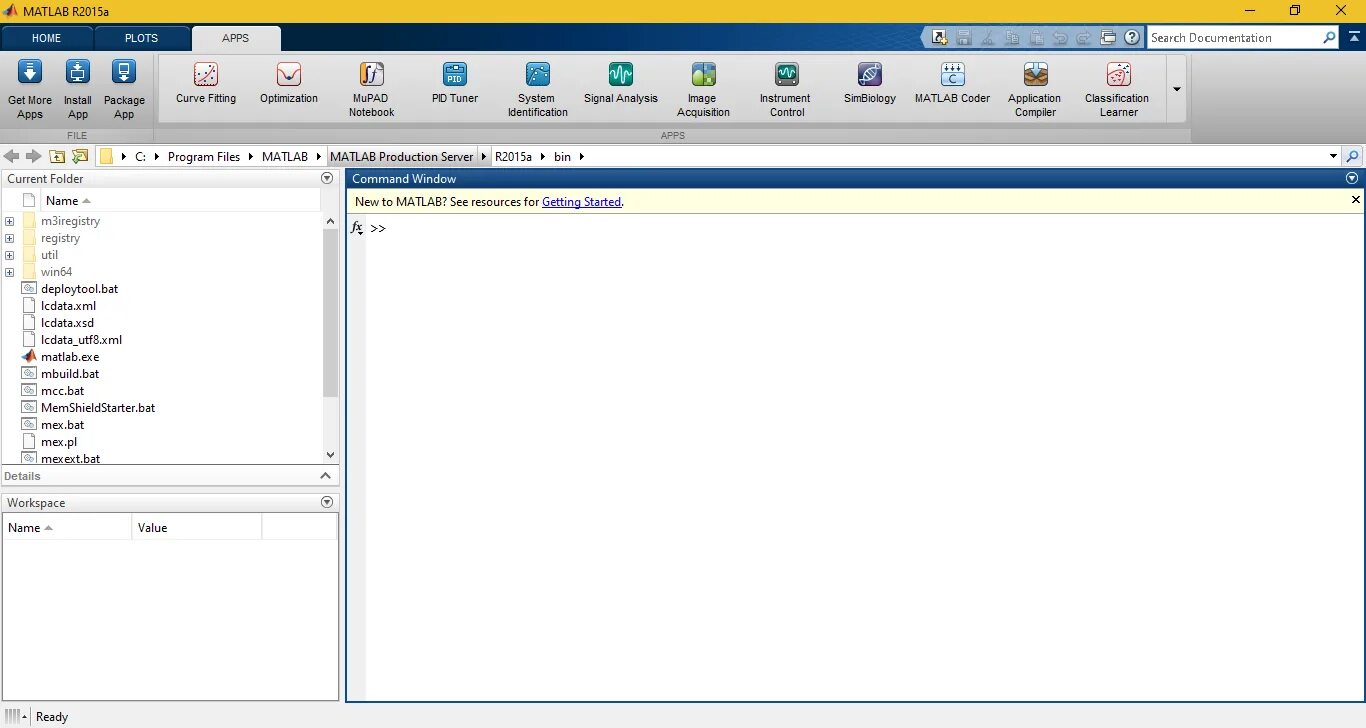Screen dimensions: 1366x728
Task: Click the Paste icon in quick access toolbar
Action: point(1036,38)
